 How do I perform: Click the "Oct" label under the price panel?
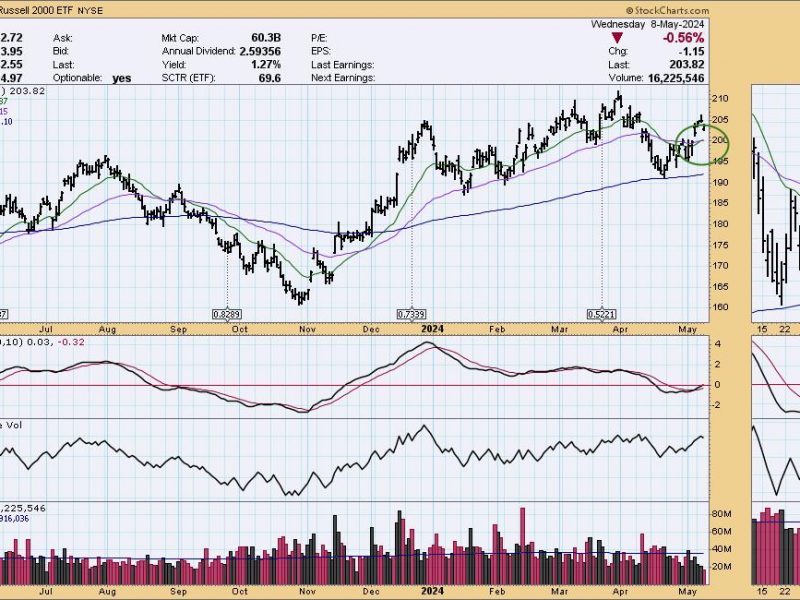coord(240,330)
